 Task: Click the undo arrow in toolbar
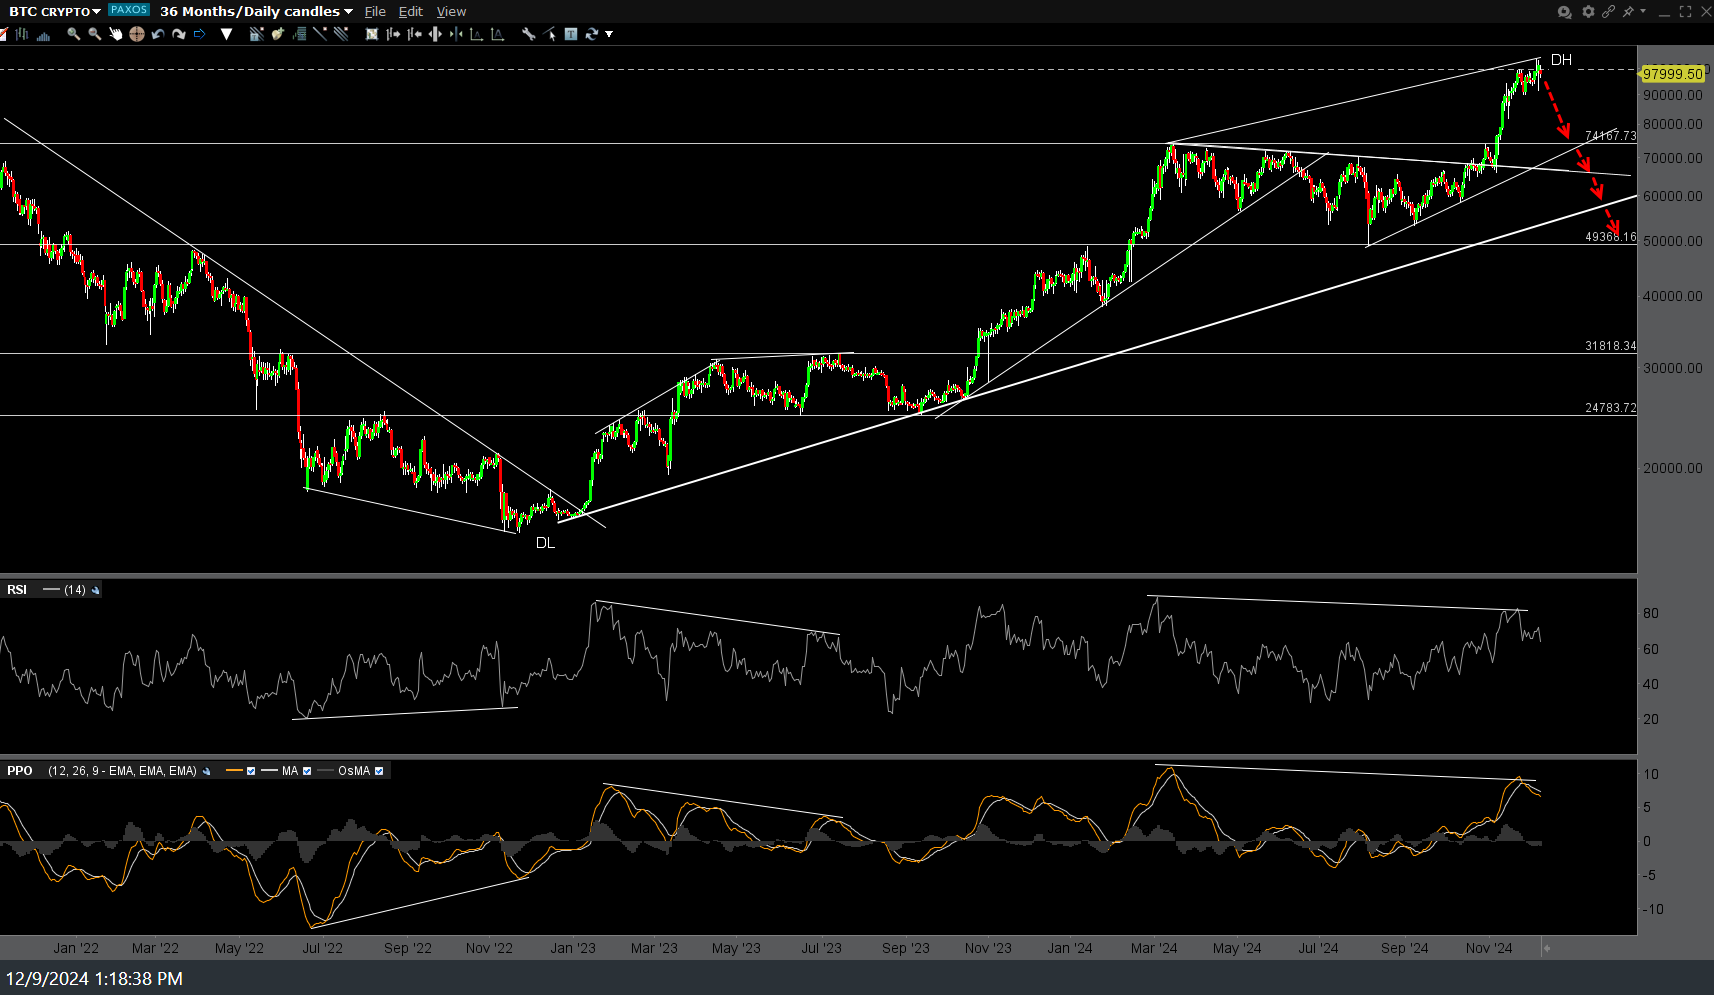point(158,34)
